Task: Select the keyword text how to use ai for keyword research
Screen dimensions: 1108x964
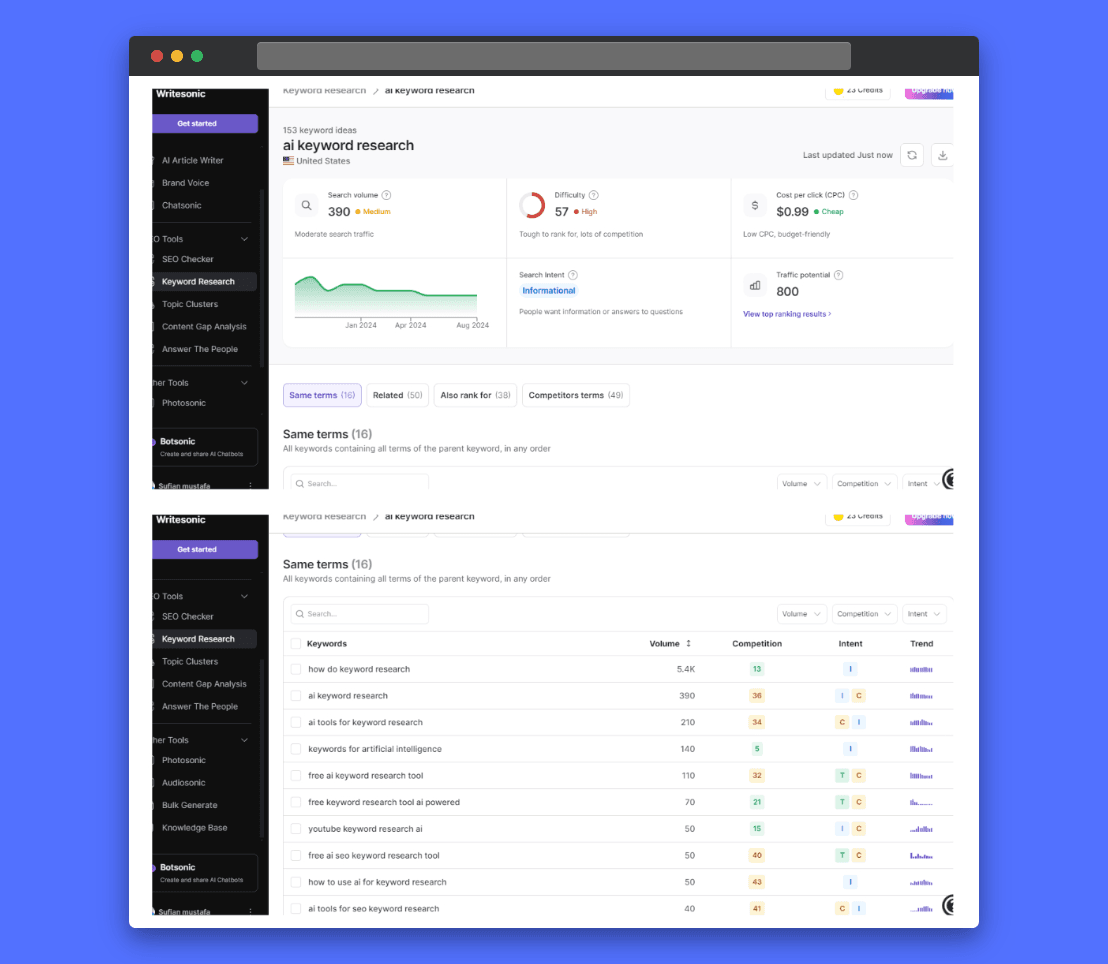Action: [x=377, y=882]
